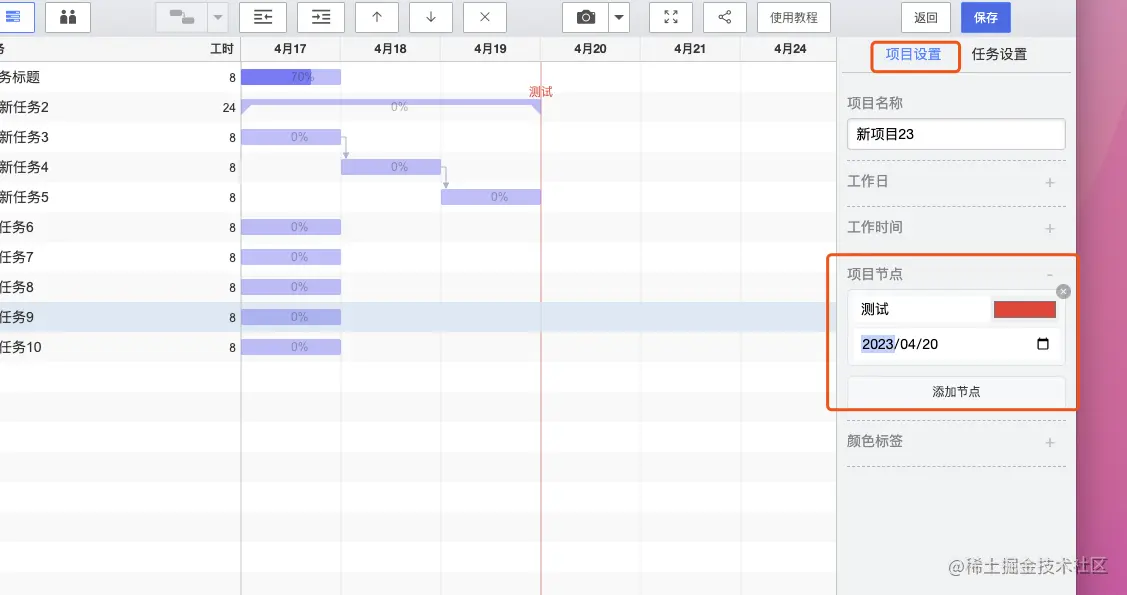Expand the 工作日 section

click(1049, 183)
